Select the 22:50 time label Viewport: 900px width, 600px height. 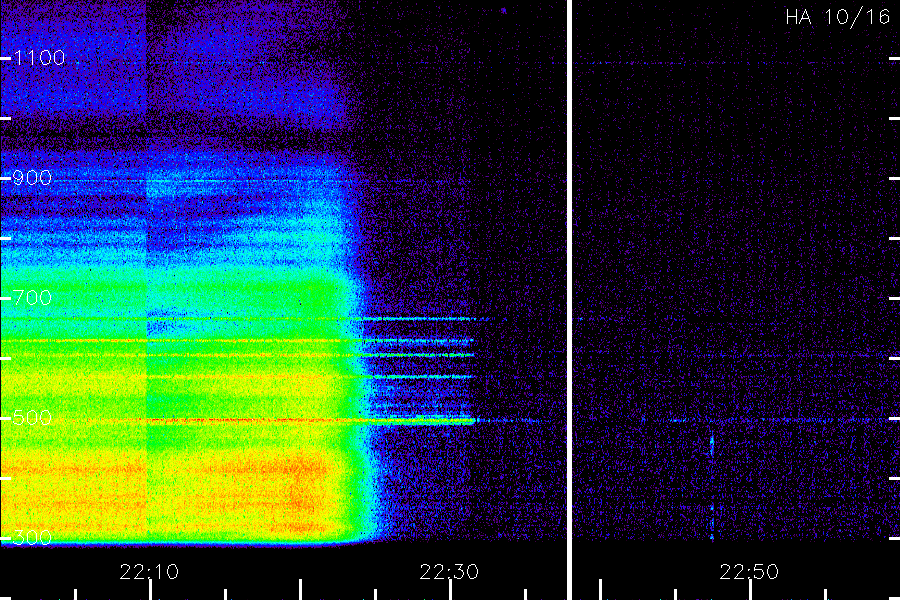tap(749, 572)
